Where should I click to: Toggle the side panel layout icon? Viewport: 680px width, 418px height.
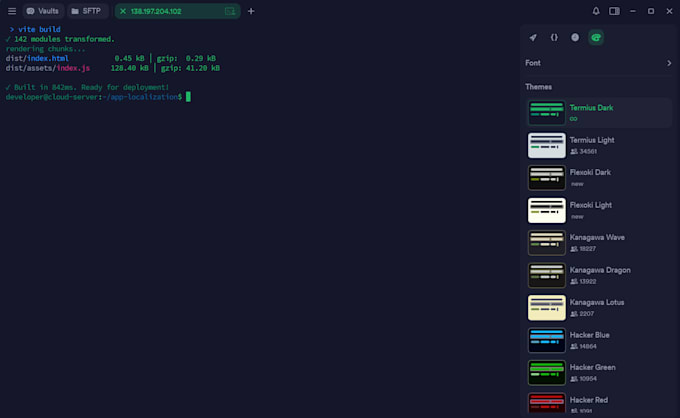click(614, 11)
